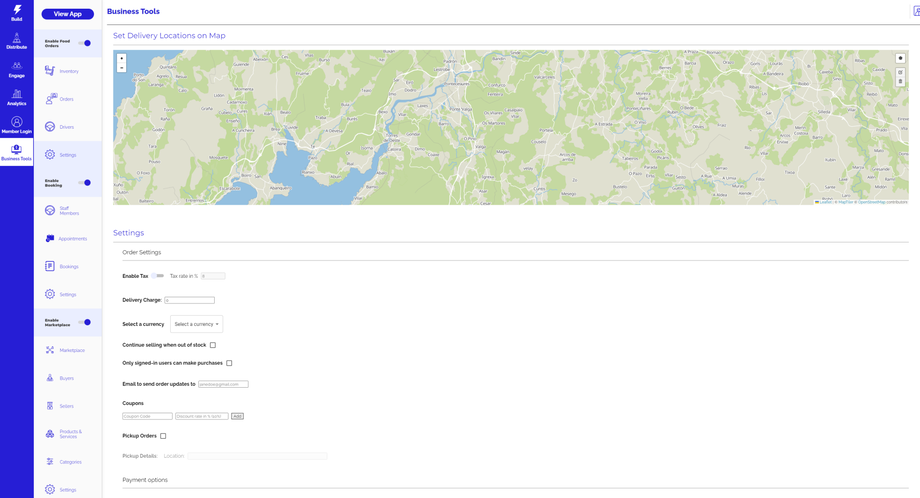Open the Leaflet attribution link
Image resolution: width=920 pixels, height=498 pixels.
point(824,202)
